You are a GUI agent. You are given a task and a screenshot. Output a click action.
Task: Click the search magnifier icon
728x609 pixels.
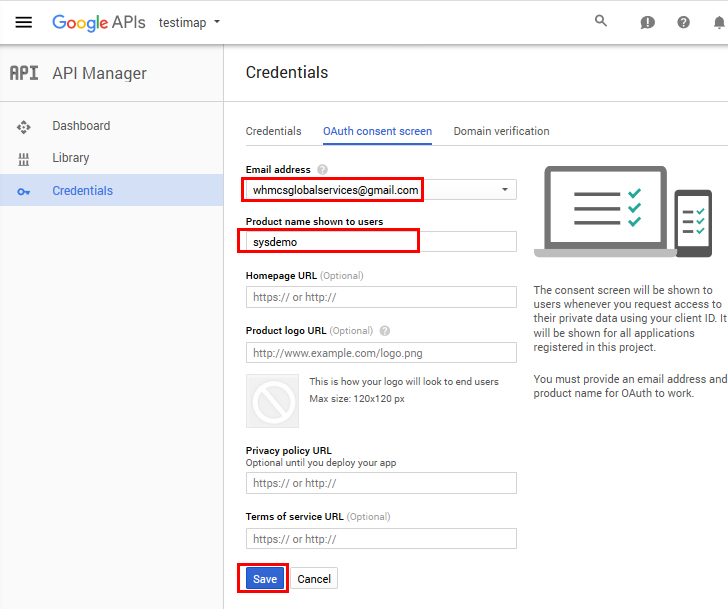coord(601,21)
